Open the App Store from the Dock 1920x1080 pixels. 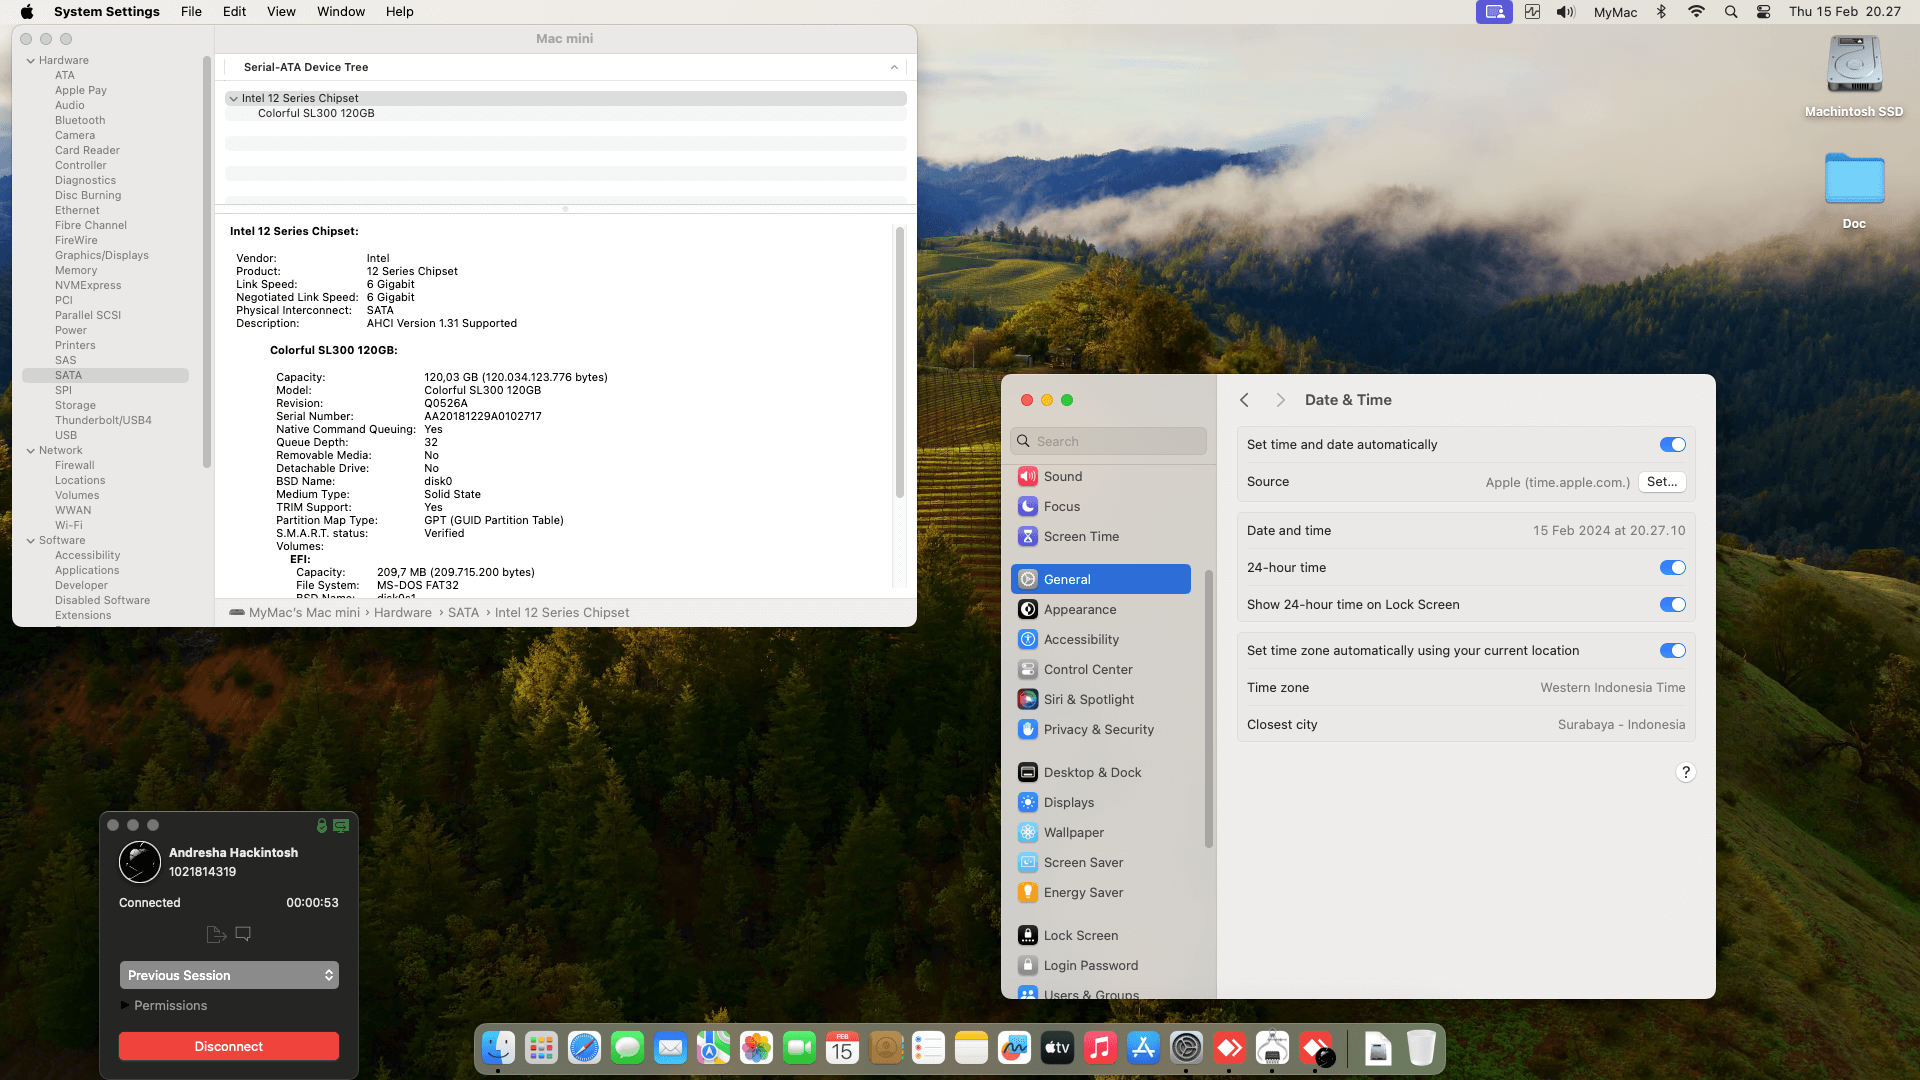point(1143,1048)
